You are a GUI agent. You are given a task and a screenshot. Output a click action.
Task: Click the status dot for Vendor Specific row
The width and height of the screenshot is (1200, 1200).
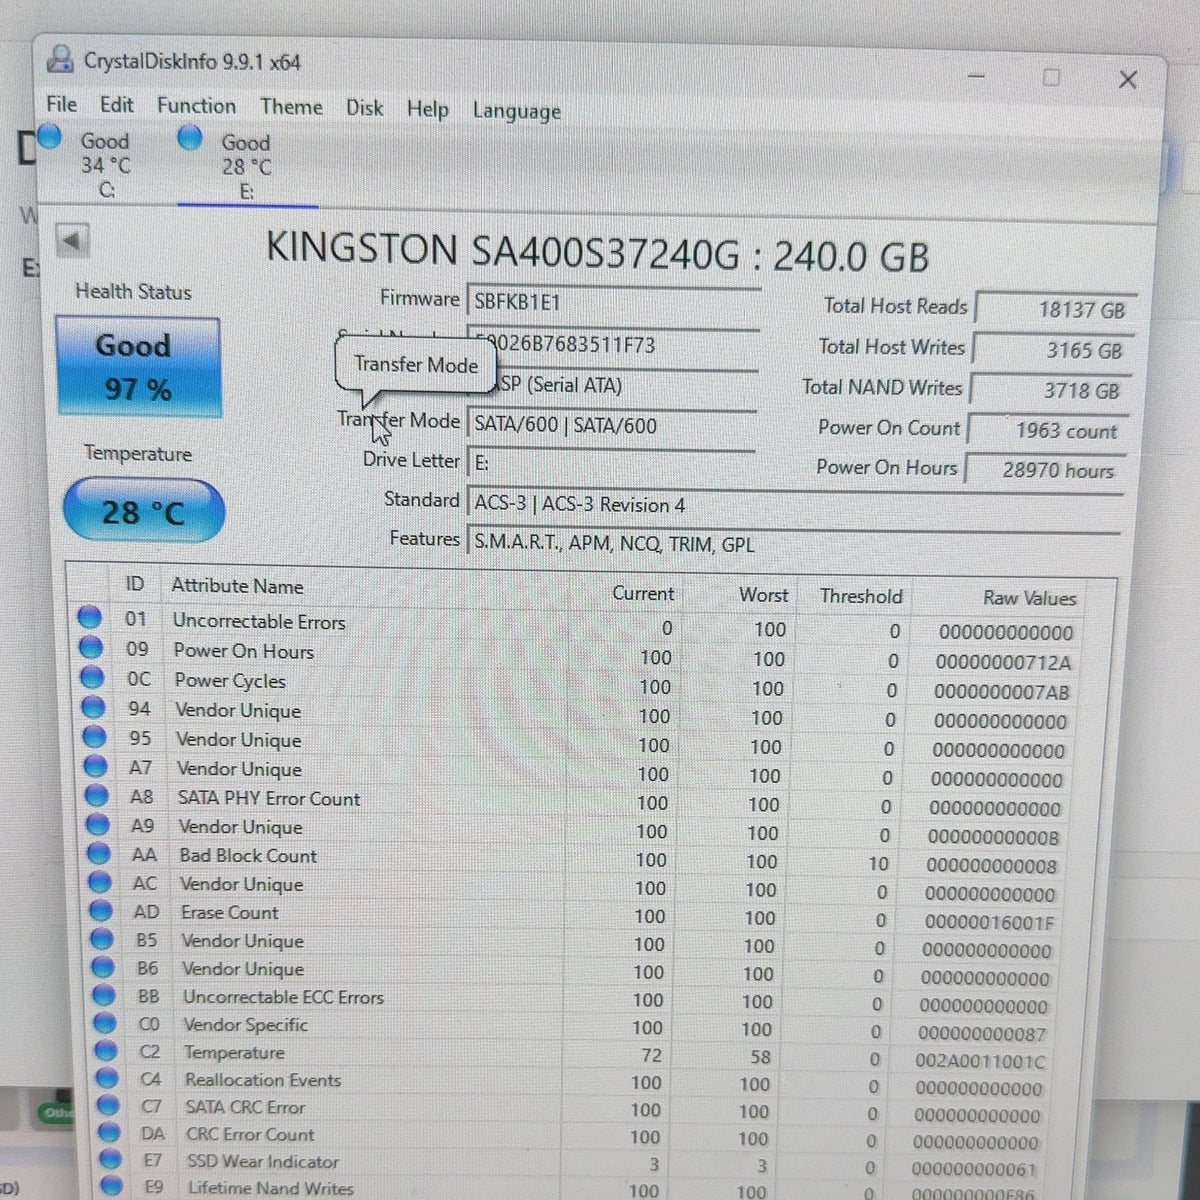[x=104, y=1024]
